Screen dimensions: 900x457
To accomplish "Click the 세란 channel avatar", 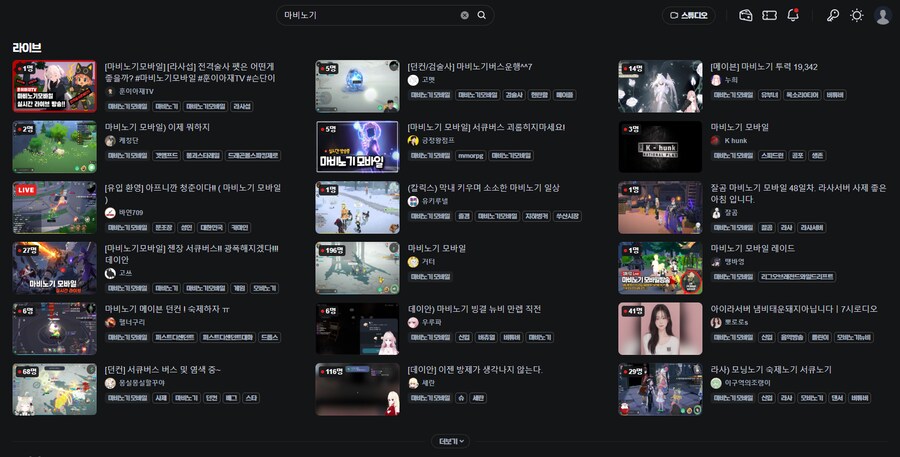I will pos(413,383).
